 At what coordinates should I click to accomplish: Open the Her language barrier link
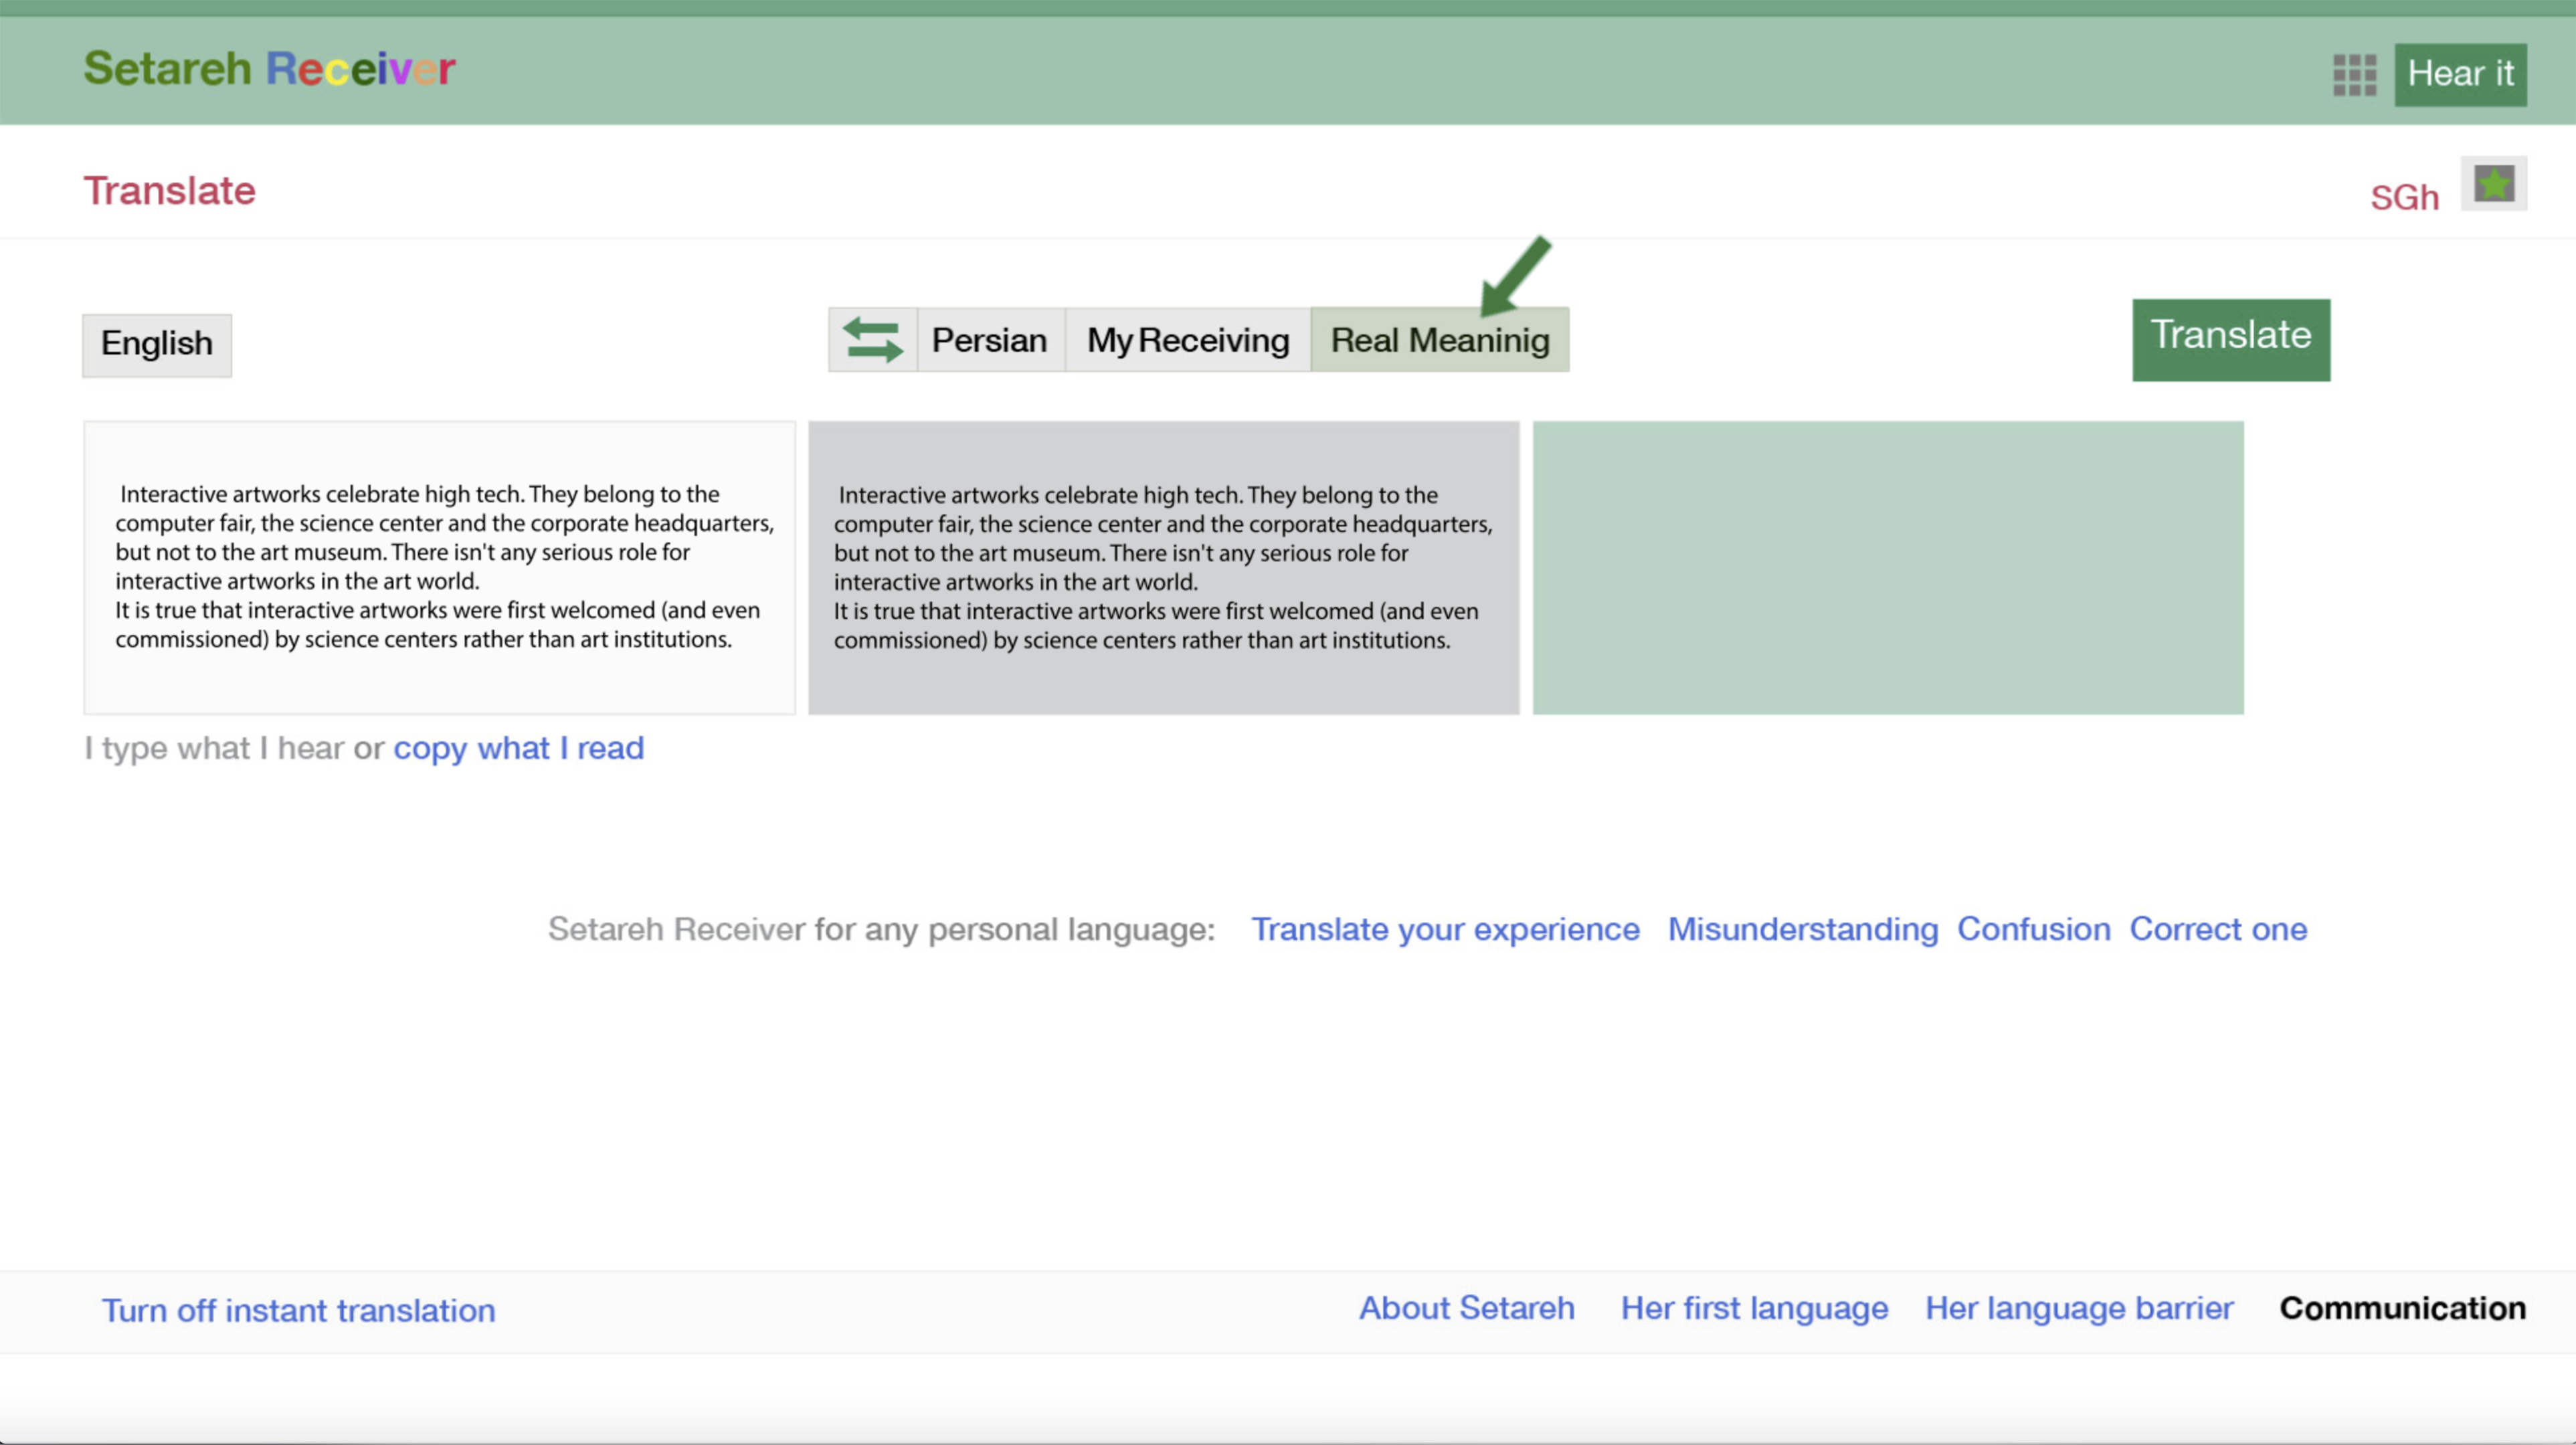pos(2078,1308)
